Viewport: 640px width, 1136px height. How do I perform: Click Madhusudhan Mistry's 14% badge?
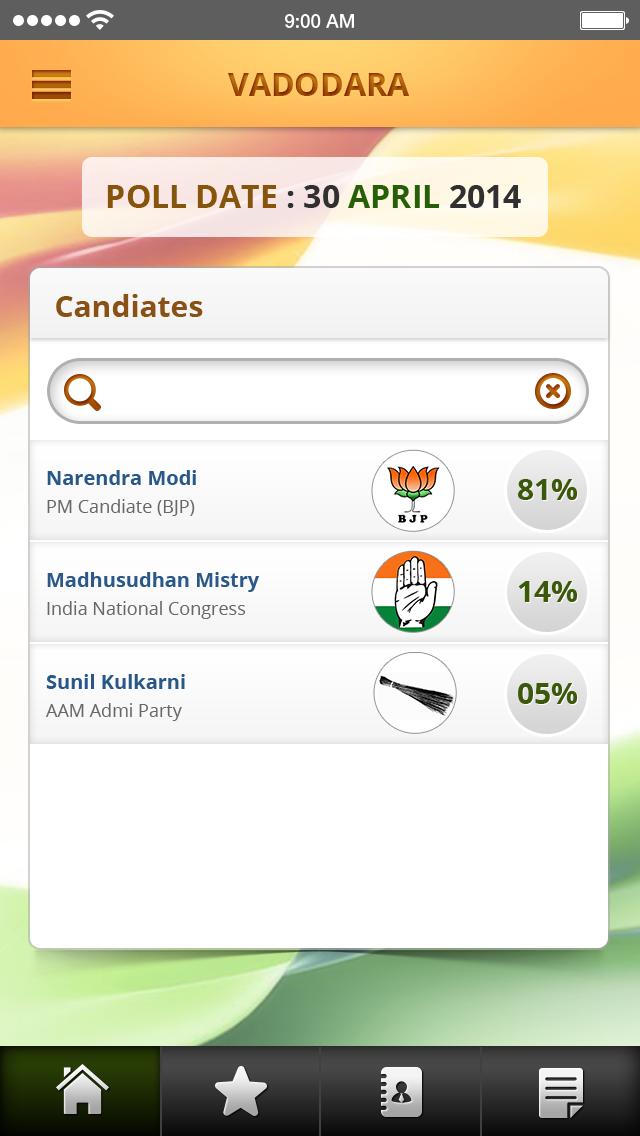546,591
